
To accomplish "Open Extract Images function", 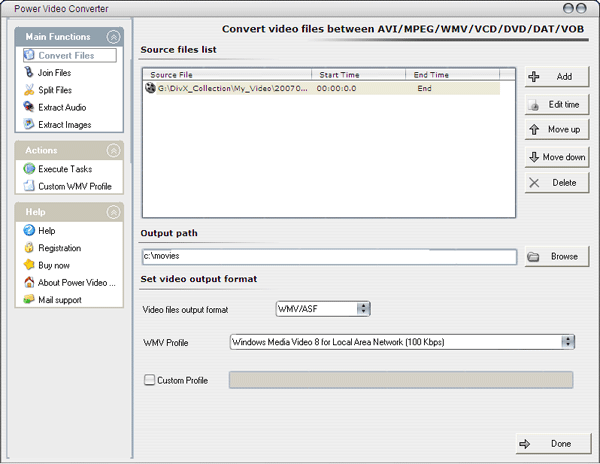I will coord(65,125).
